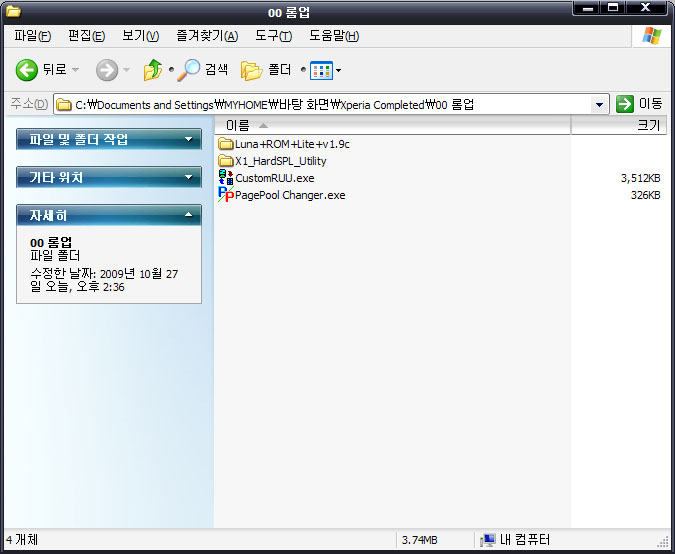The image size is (675, 554).
Task: Collapse the 파일 및 폴더 작업 panel
Action: 189,140
